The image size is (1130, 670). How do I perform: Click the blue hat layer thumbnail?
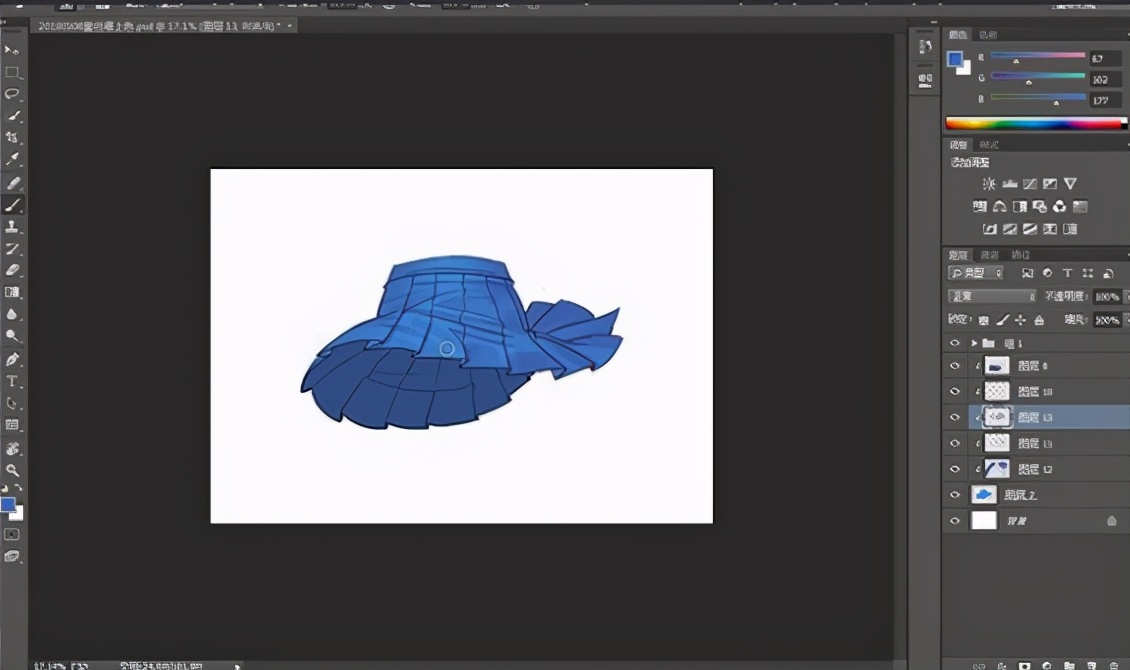click(x=984, y=495)
